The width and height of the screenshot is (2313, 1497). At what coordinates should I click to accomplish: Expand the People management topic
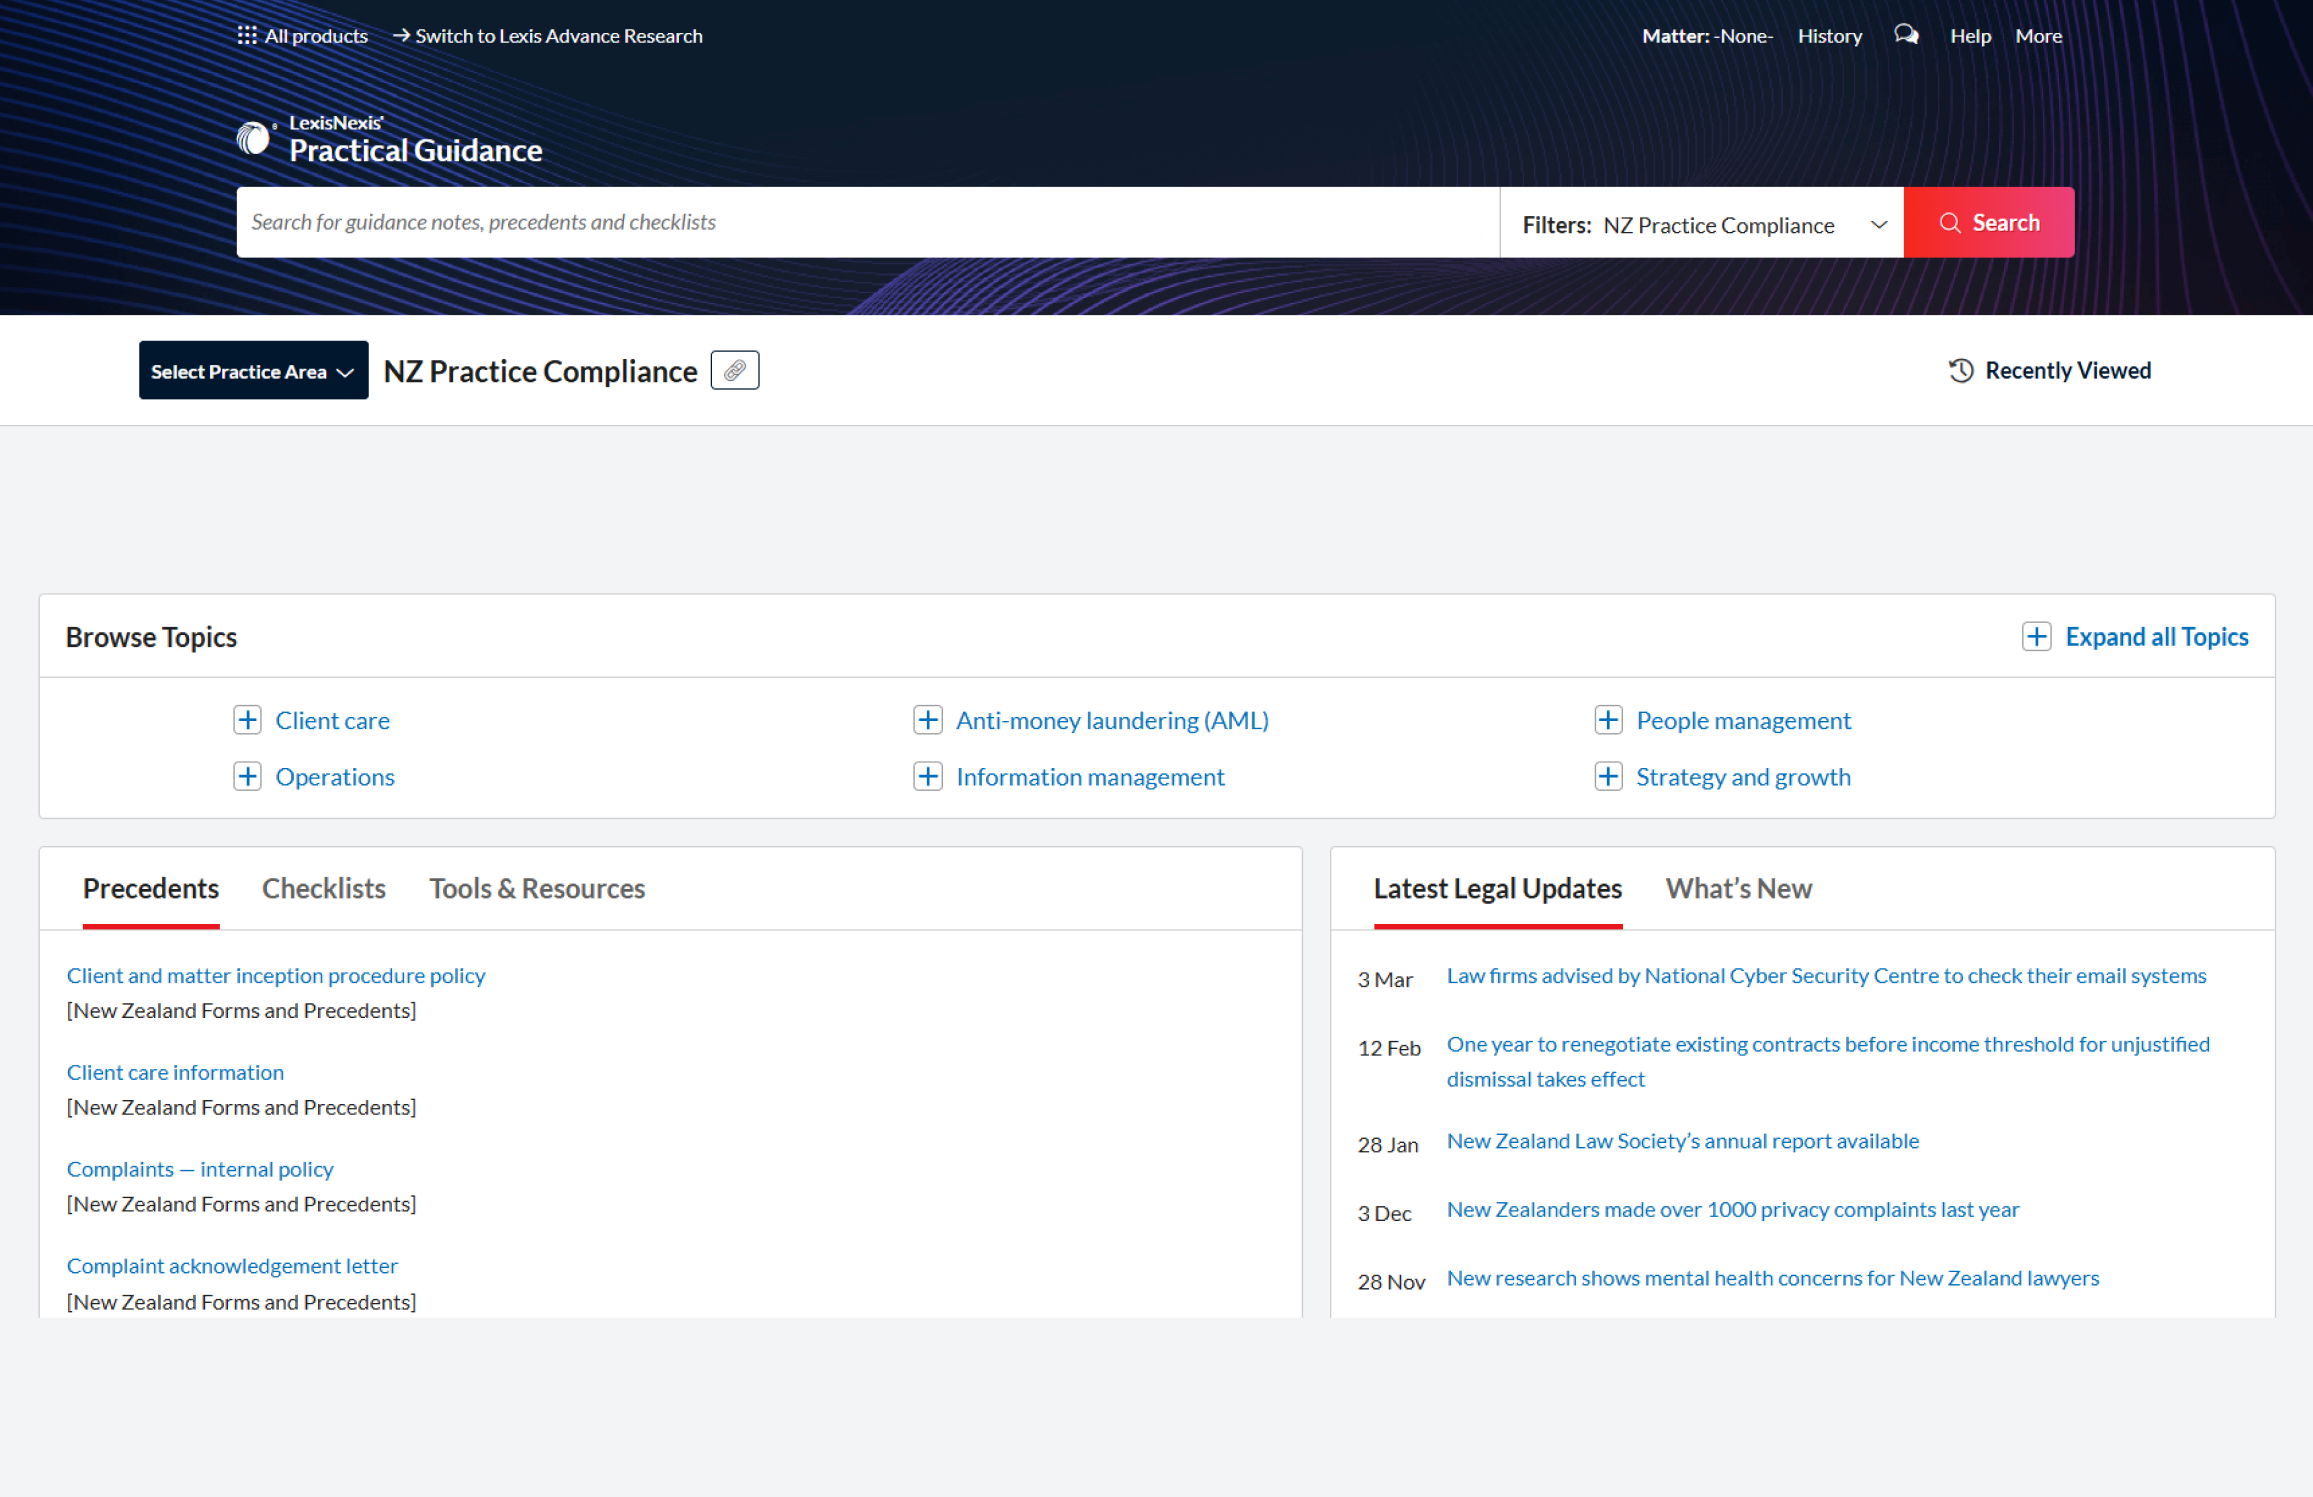[x=1608, y=720]
